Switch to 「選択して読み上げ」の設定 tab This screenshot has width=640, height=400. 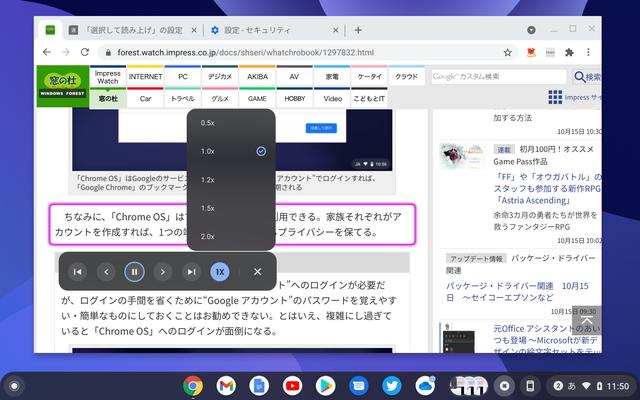click(133, 30)
